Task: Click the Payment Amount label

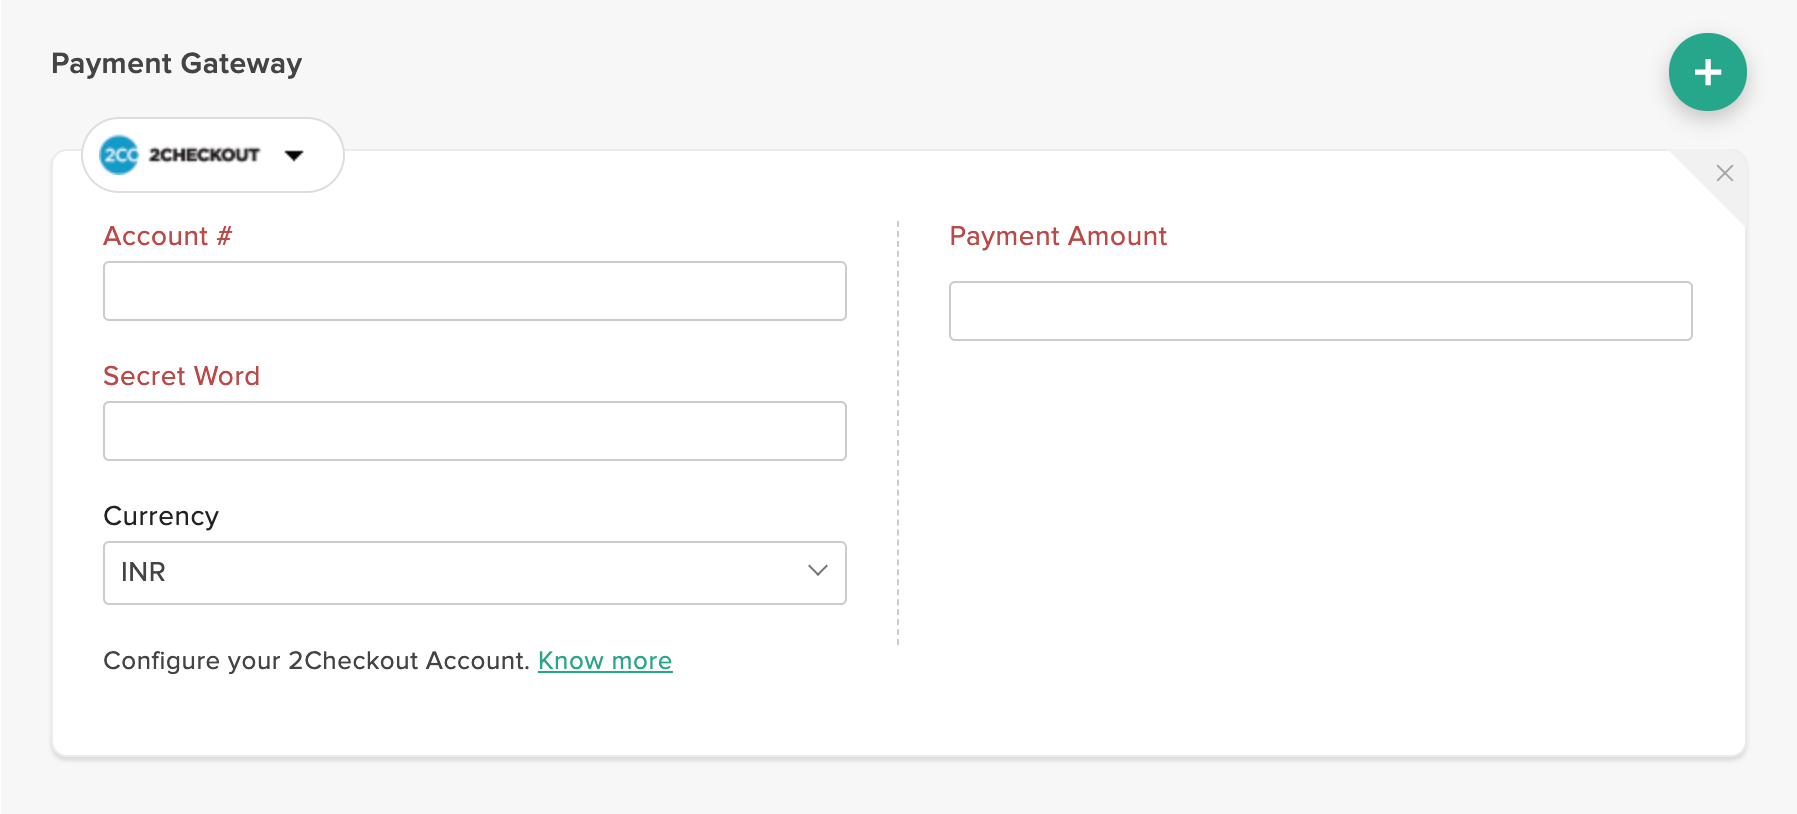Action: [x=1058, y=236]
